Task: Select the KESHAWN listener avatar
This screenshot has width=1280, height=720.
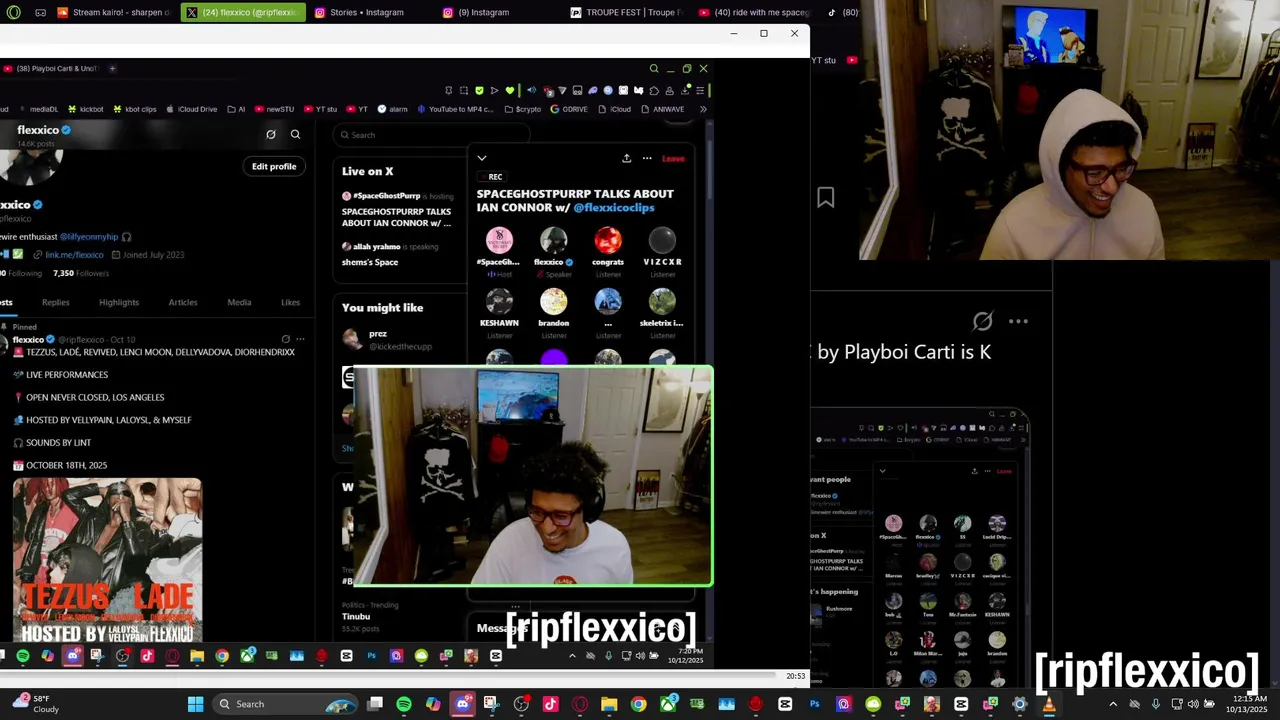Action: tap(499, 301)
